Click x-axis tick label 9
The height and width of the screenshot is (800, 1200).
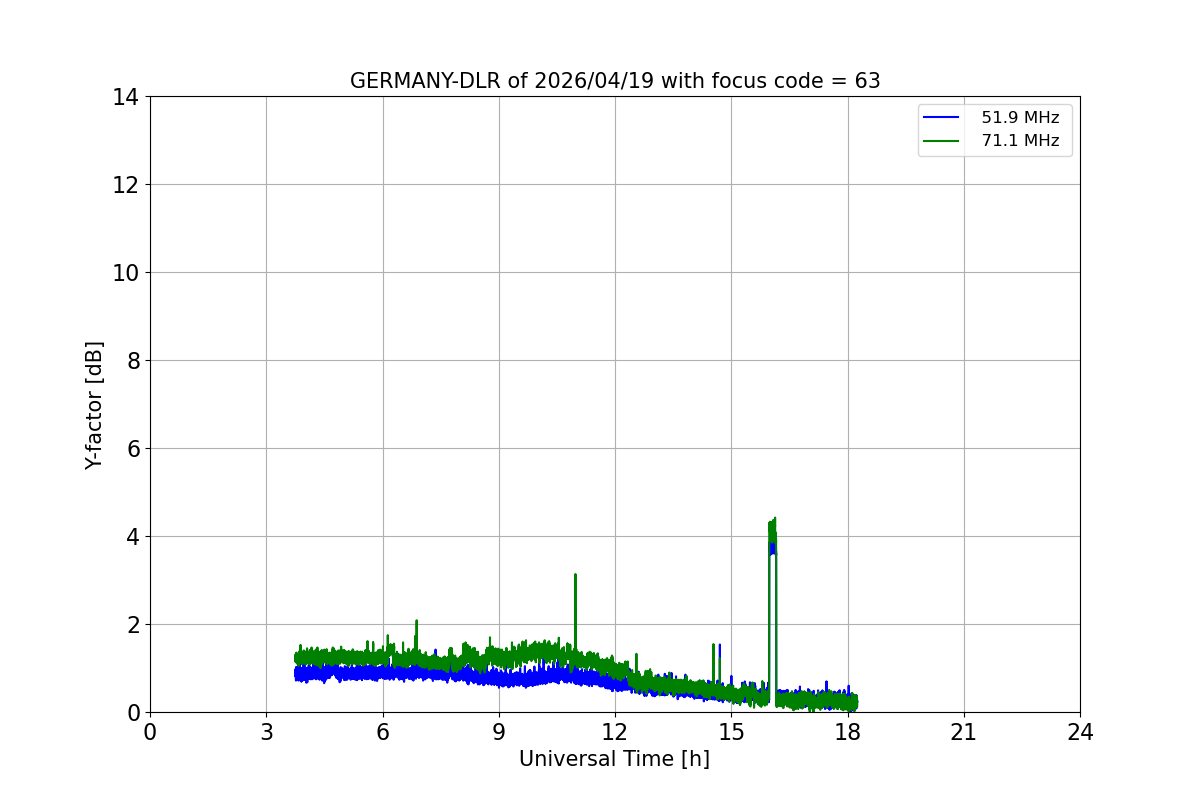tap(499, 732)
